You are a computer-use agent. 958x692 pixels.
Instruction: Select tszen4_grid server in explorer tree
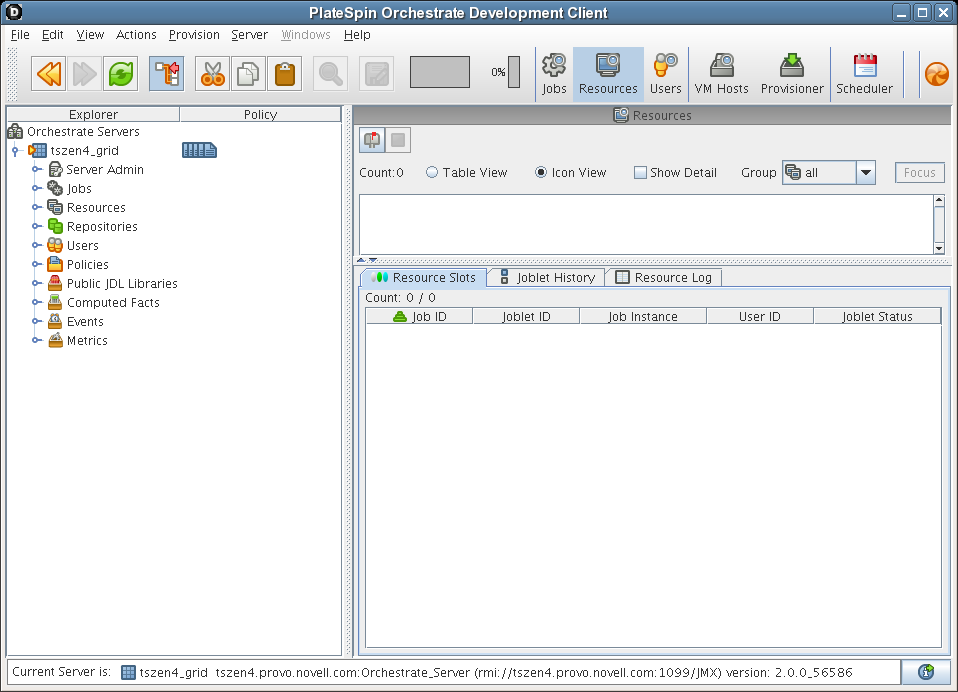click(x=84, y=150)
